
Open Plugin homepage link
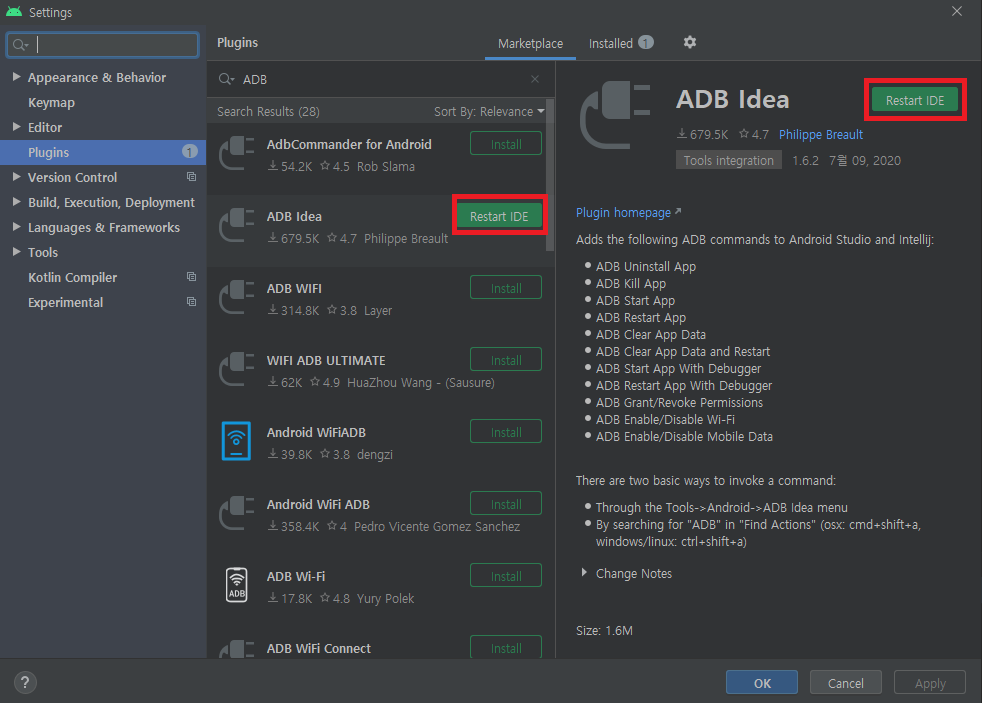tap(628, 213)
